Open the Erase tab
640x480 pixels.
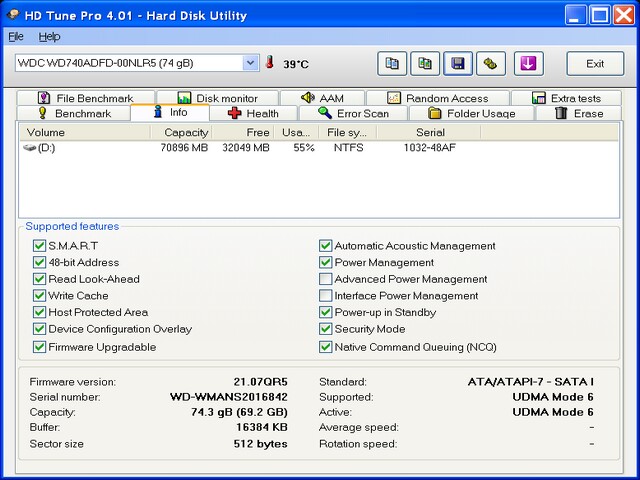[579, 113]
